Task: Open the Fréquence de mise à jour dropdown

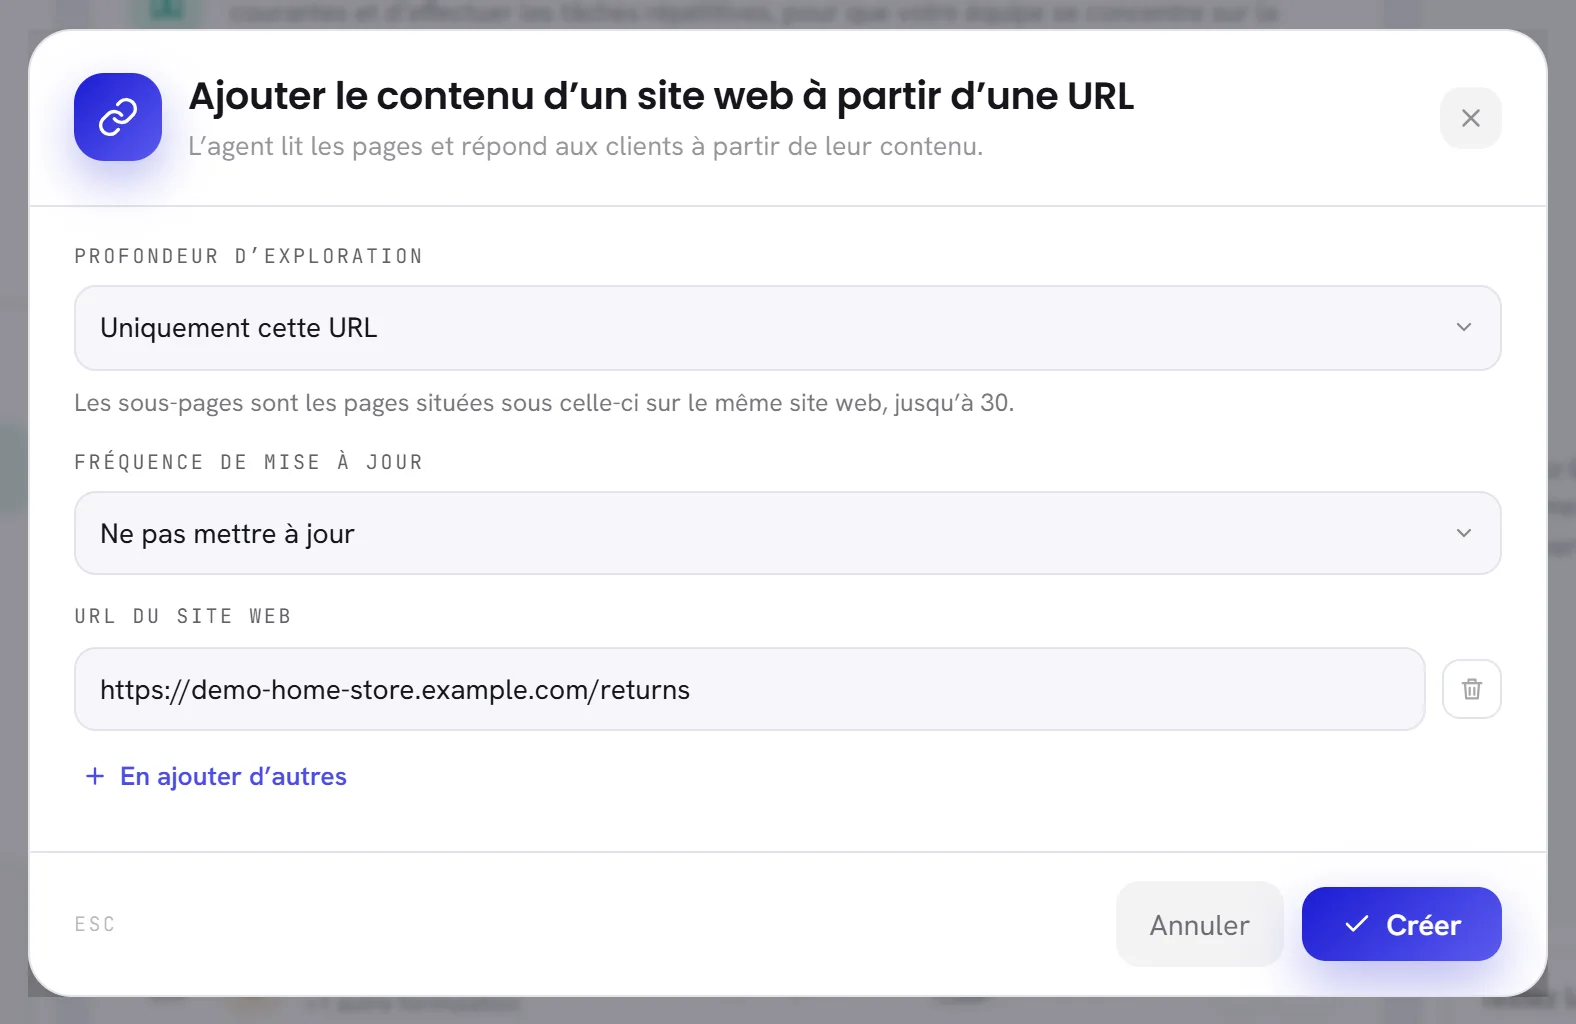Action: pos(787,533)
